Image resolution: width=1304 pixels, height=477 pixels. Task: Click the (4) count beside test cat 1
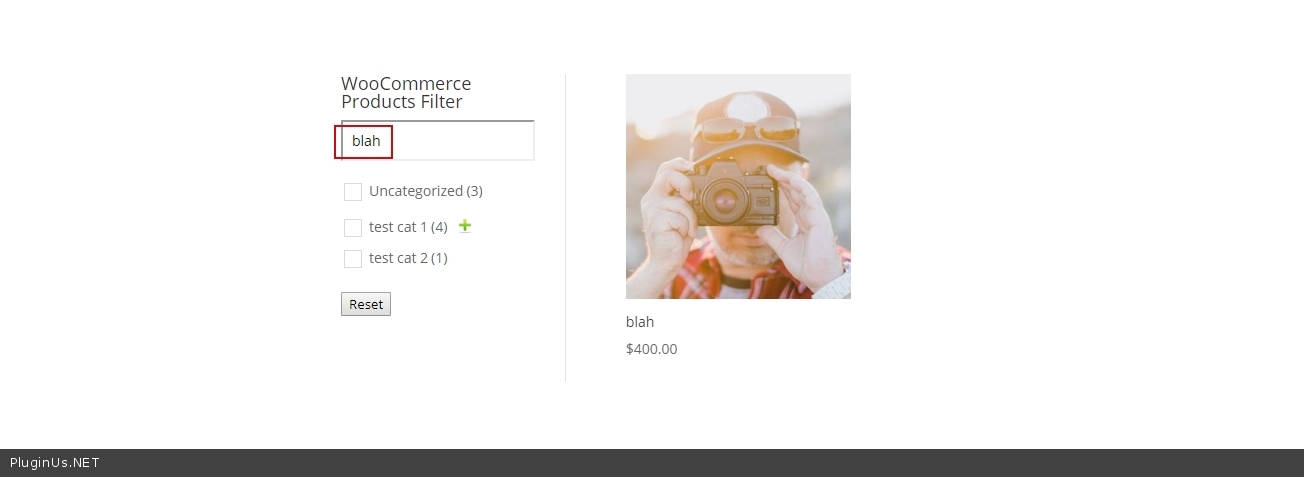[x=439, y=227]
